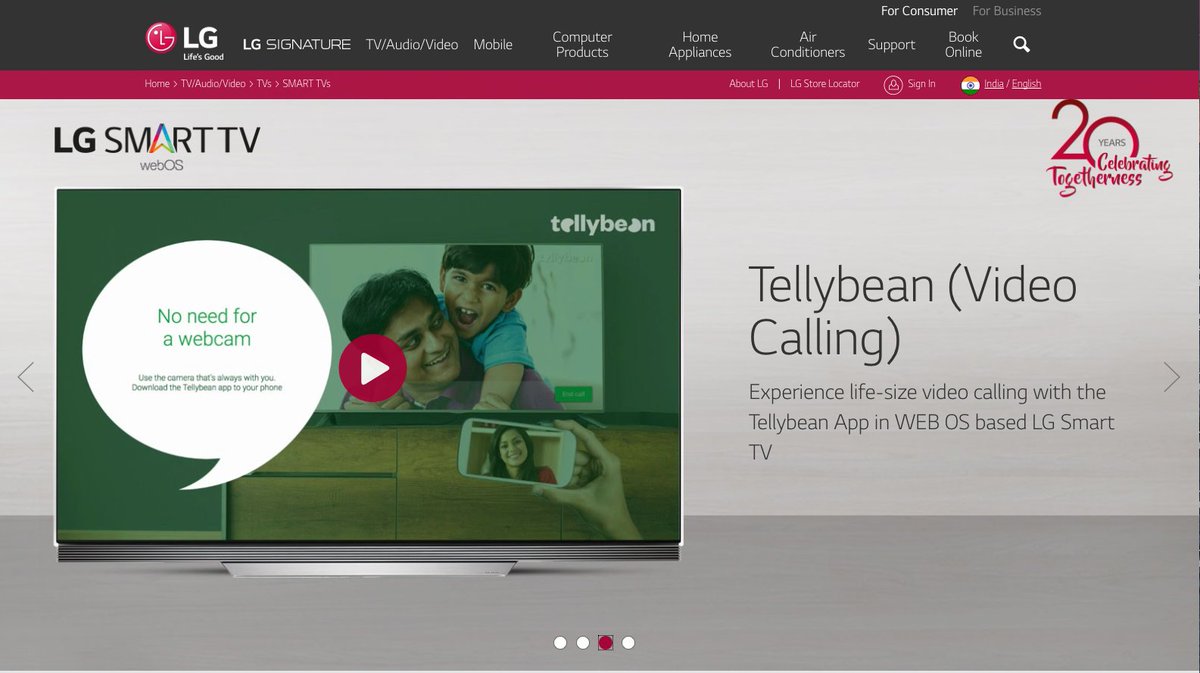The height and width of the screenshot is (673, 1200).
Task: Select the fourth carousel dot
Action: tap(628, 643)
